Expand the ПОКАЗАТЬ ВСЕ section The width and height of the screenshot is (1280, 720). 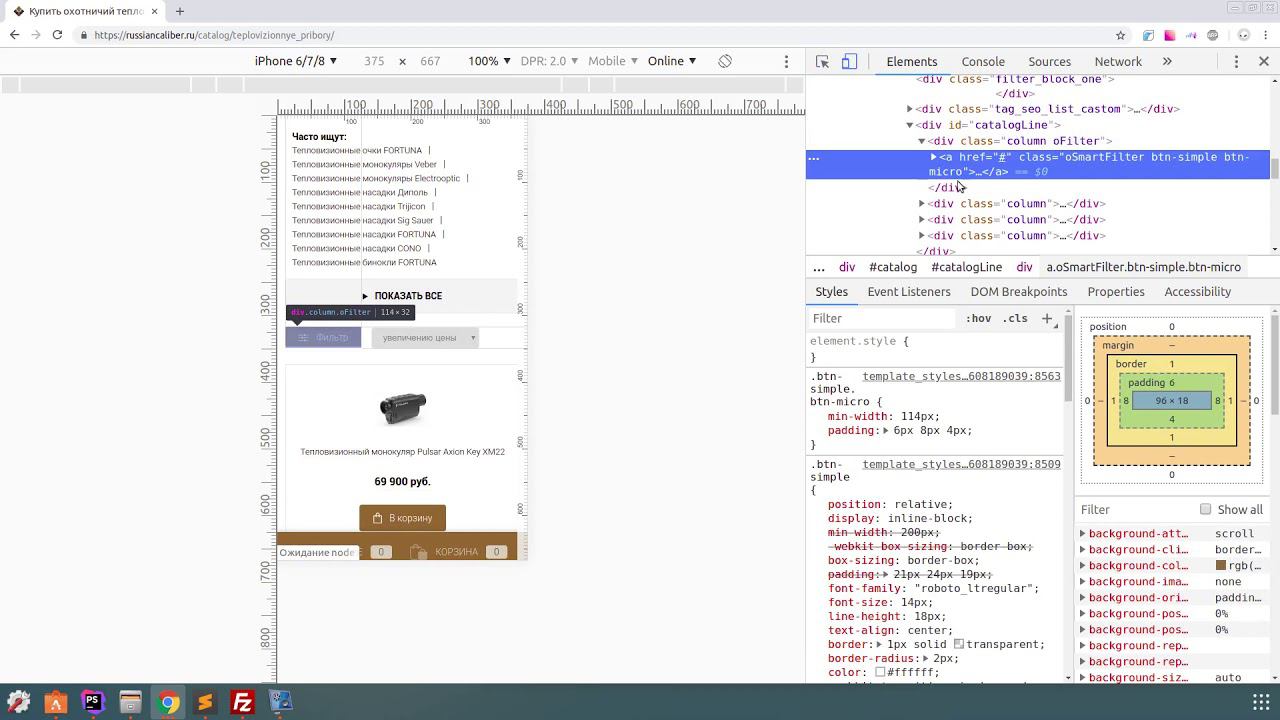(401, 296)
